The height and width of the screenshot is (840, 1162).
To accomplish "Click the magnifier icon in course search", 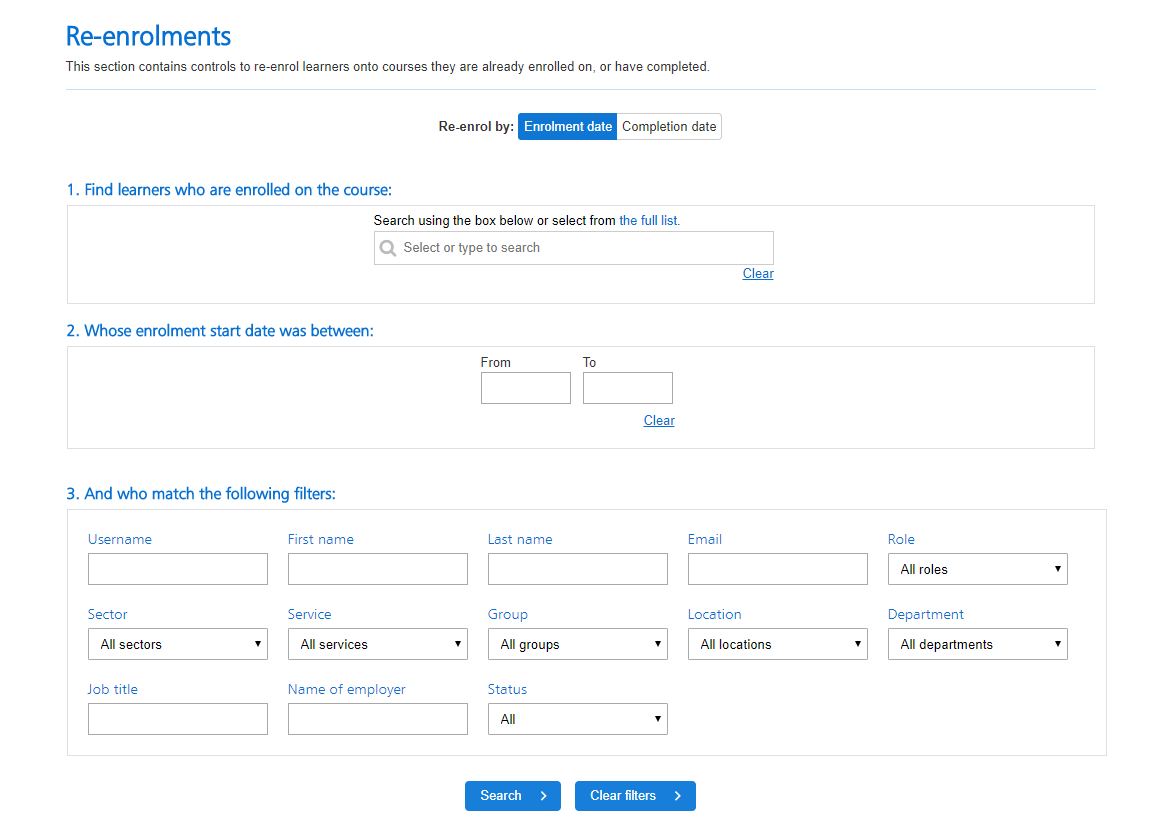I will pyautogui.click(x=388, y=248).
